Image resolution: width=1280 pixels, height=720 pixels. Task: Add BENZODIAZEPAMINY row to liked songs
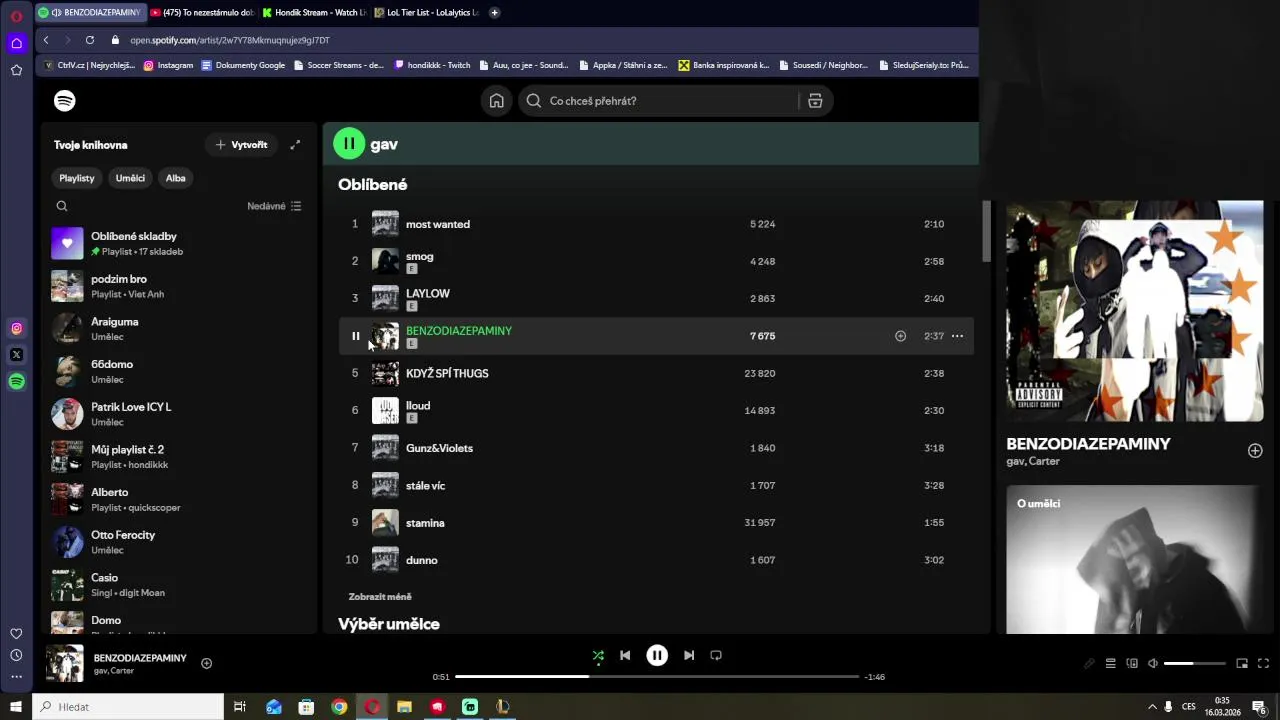pyautogui.click(x=900, y=336)
